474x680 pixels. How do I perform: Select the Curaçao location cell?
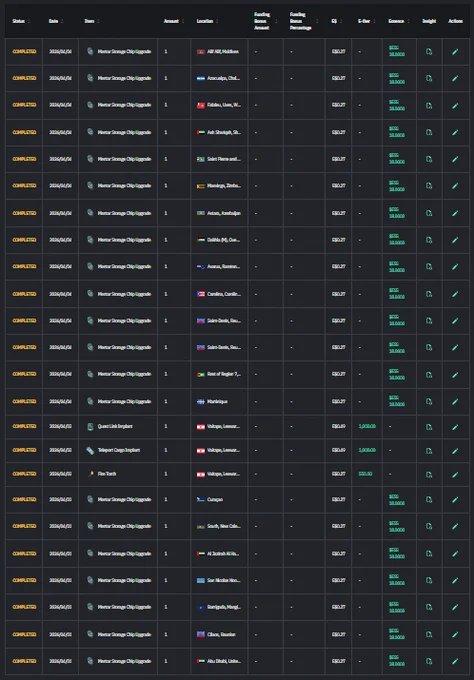pyautogui.click(x=219, y=500)
